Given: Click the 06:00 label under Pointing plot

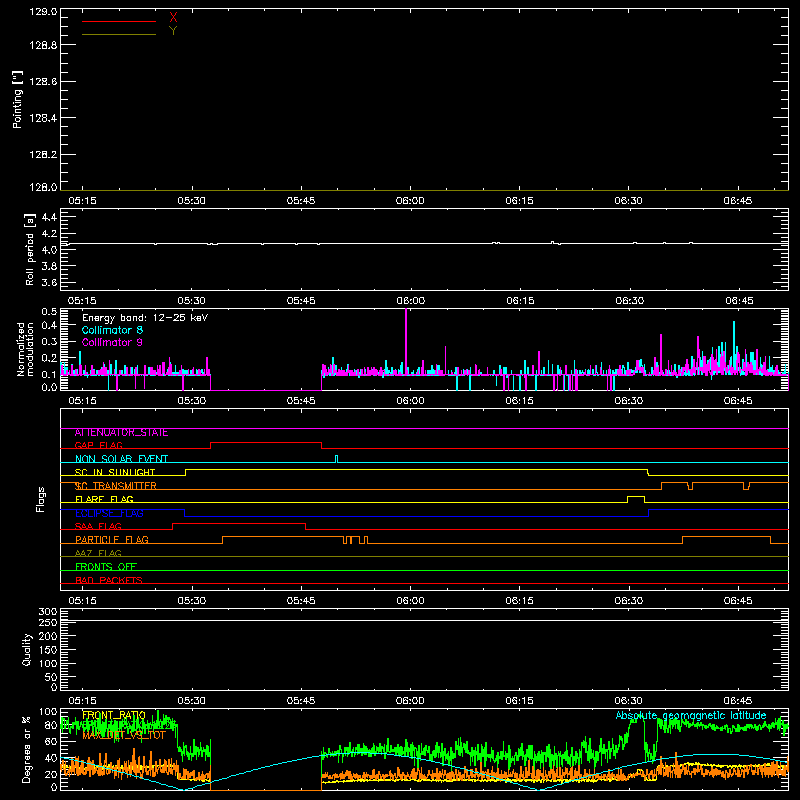Looking at the screenshot, I should [410, 201].
